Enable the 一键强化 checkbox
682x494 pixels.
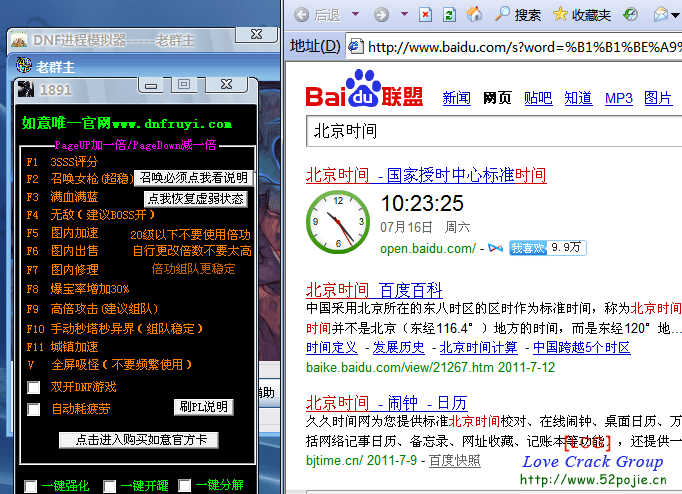[x=30, y=486]
